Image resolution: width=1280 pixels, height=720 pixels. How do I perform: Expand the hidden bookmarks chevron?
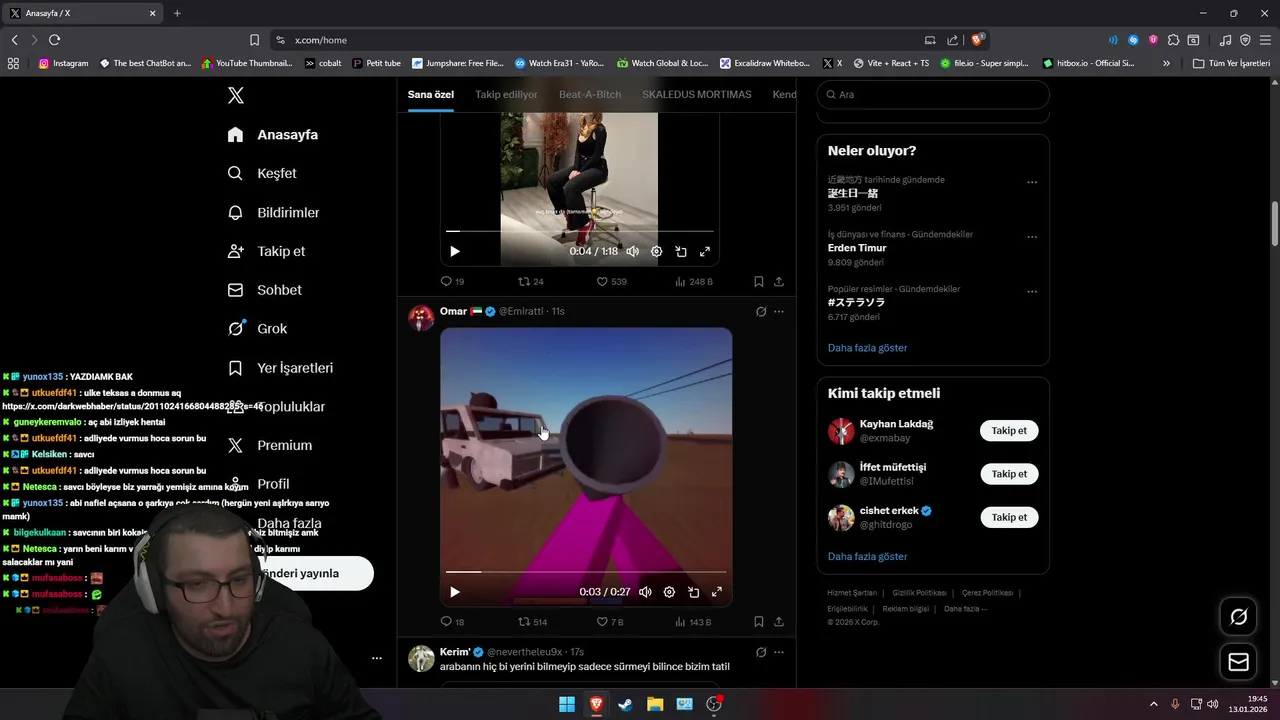pos(1166,63)
